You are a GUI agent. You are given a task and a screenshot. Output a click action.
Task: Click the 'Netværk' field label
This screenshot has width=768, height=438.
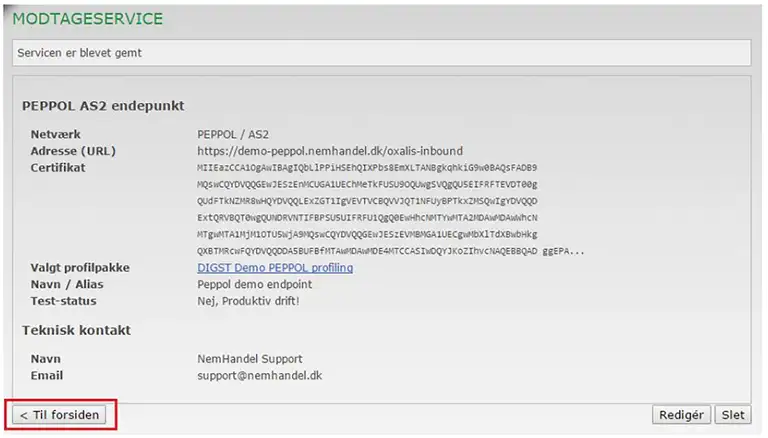[x=56, y=134]
